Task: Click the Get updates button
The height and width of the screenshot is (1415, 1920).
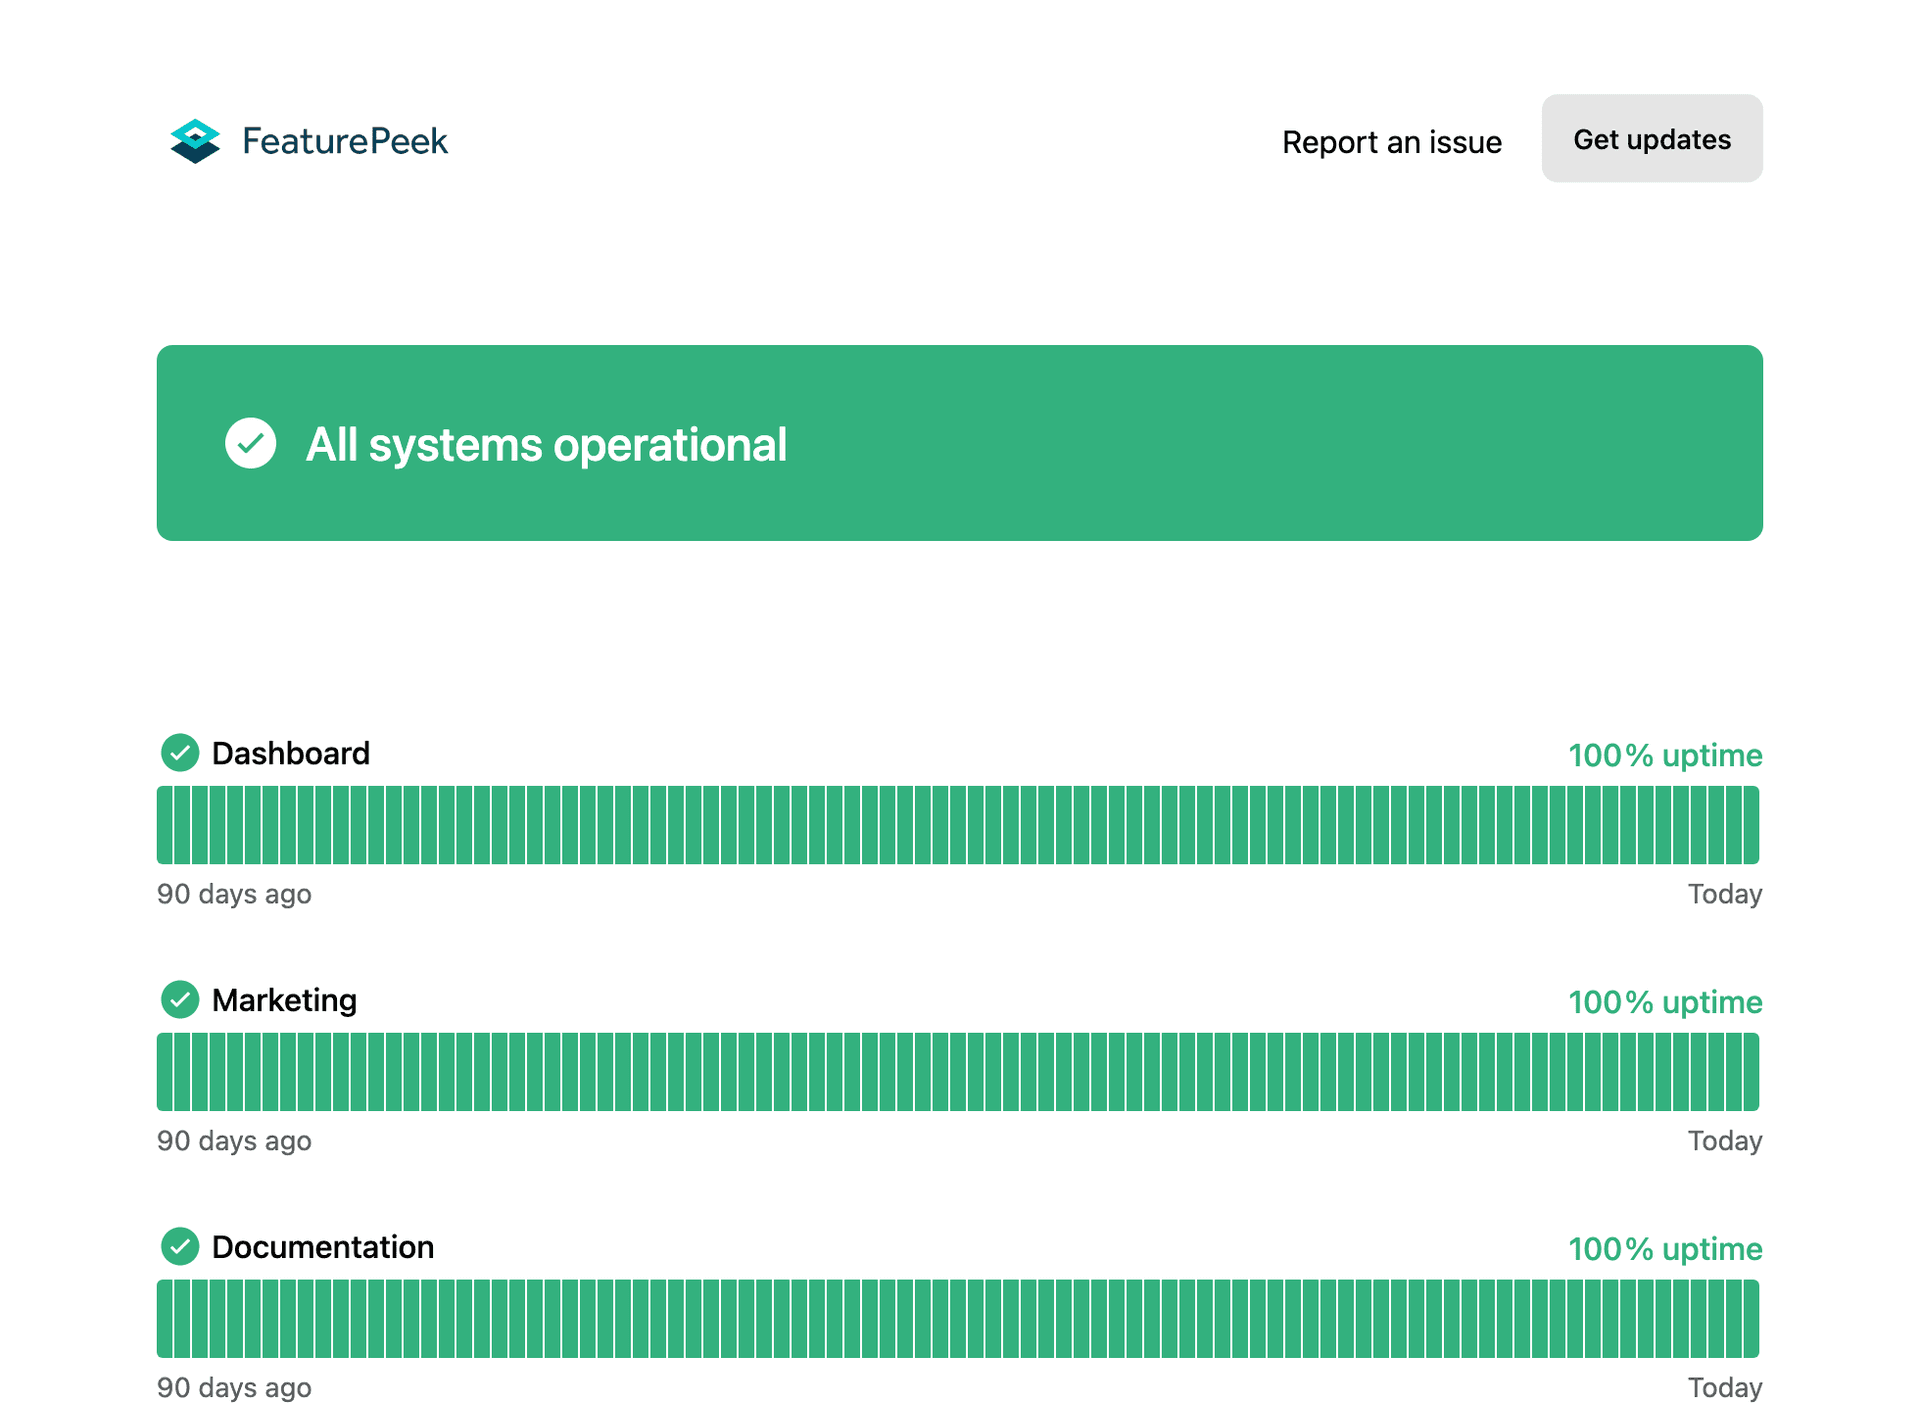Action: point(1652,139)
